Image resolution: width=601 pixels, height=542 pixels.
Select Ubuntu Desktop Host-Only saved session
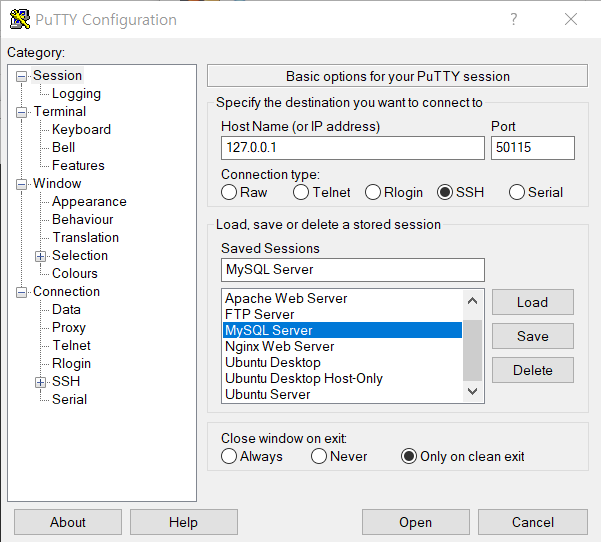pyautogui.click(x=343, y=378)
